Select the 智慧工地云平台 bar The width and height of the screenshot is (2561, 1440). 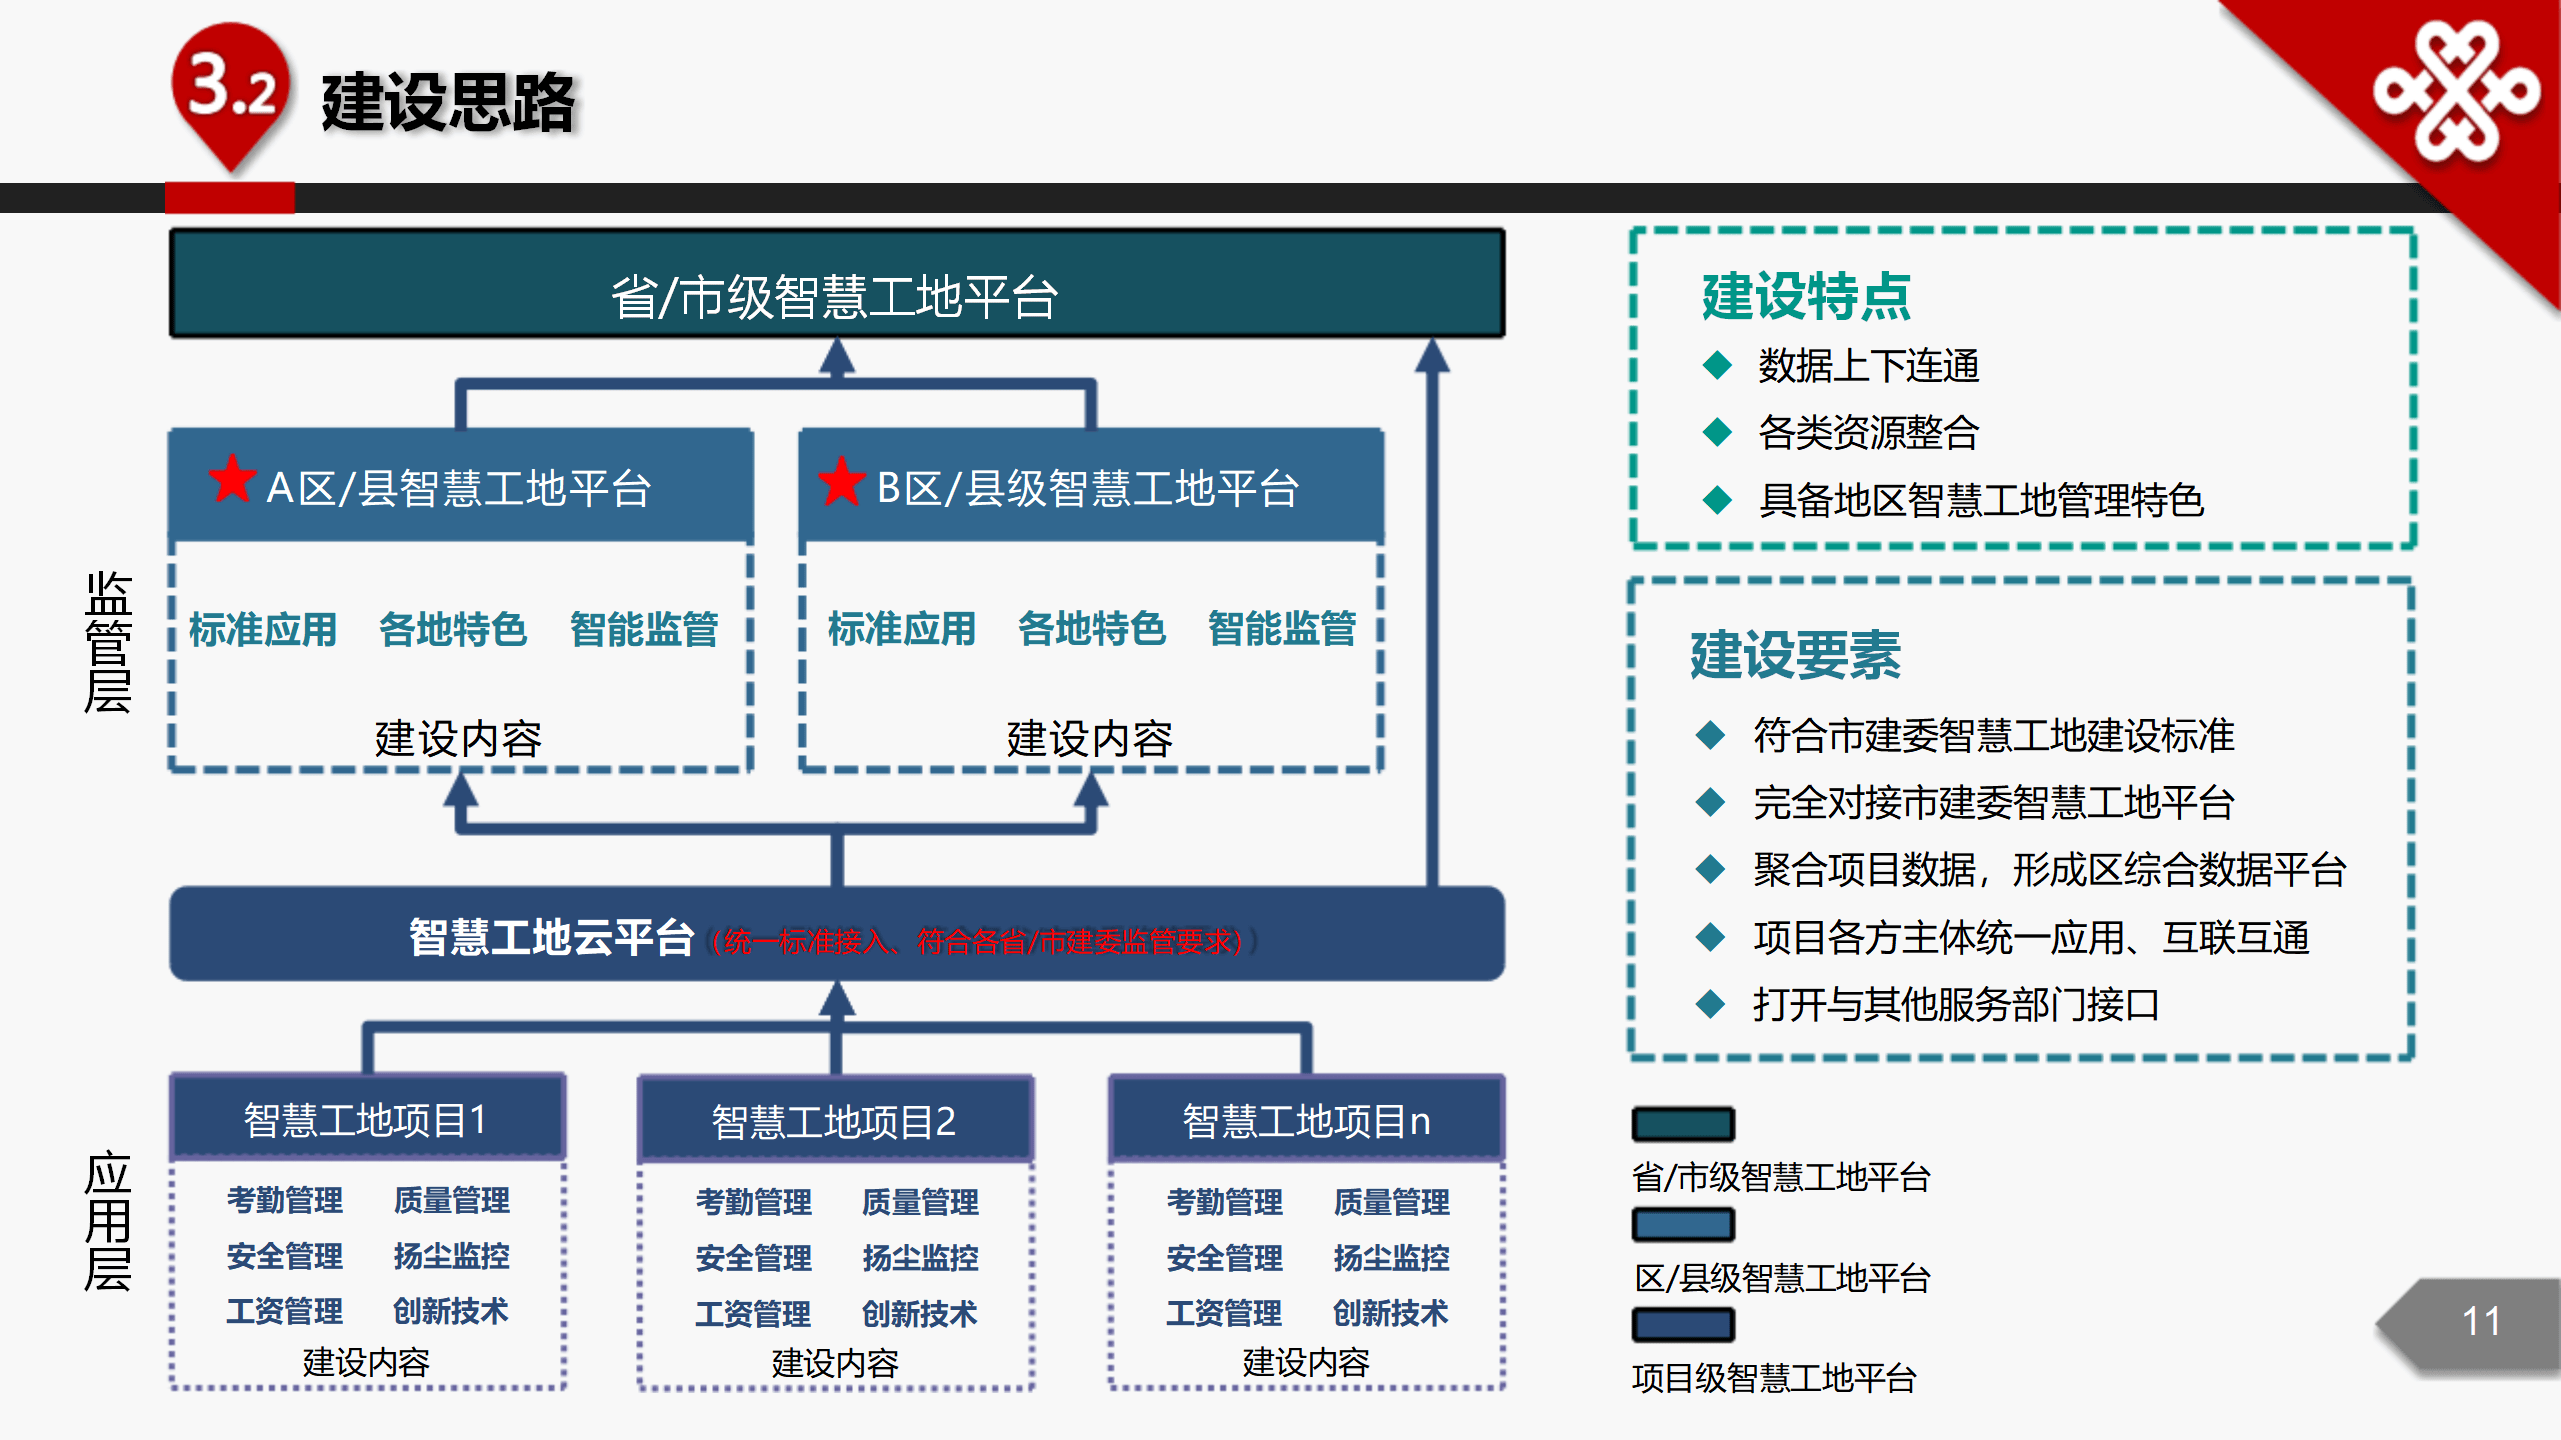point(837,934)
